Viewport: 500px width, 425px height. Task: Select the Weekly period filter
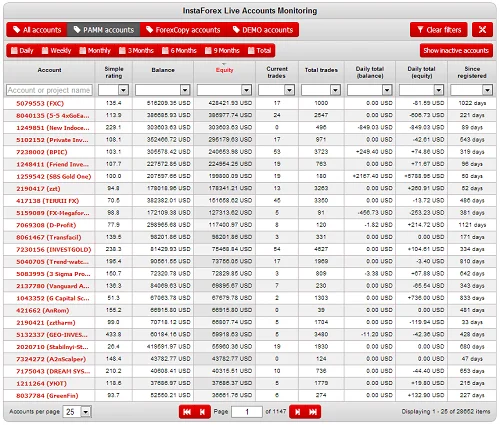[56, 51]
